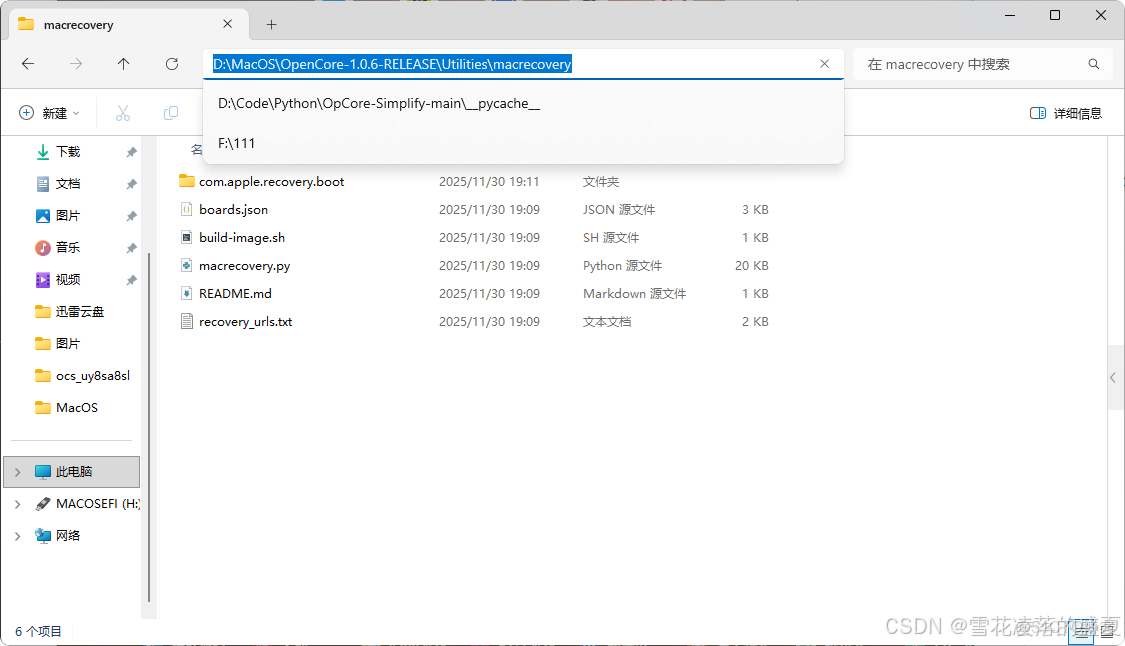Expand the Network (网络) node

click(17, 535)
